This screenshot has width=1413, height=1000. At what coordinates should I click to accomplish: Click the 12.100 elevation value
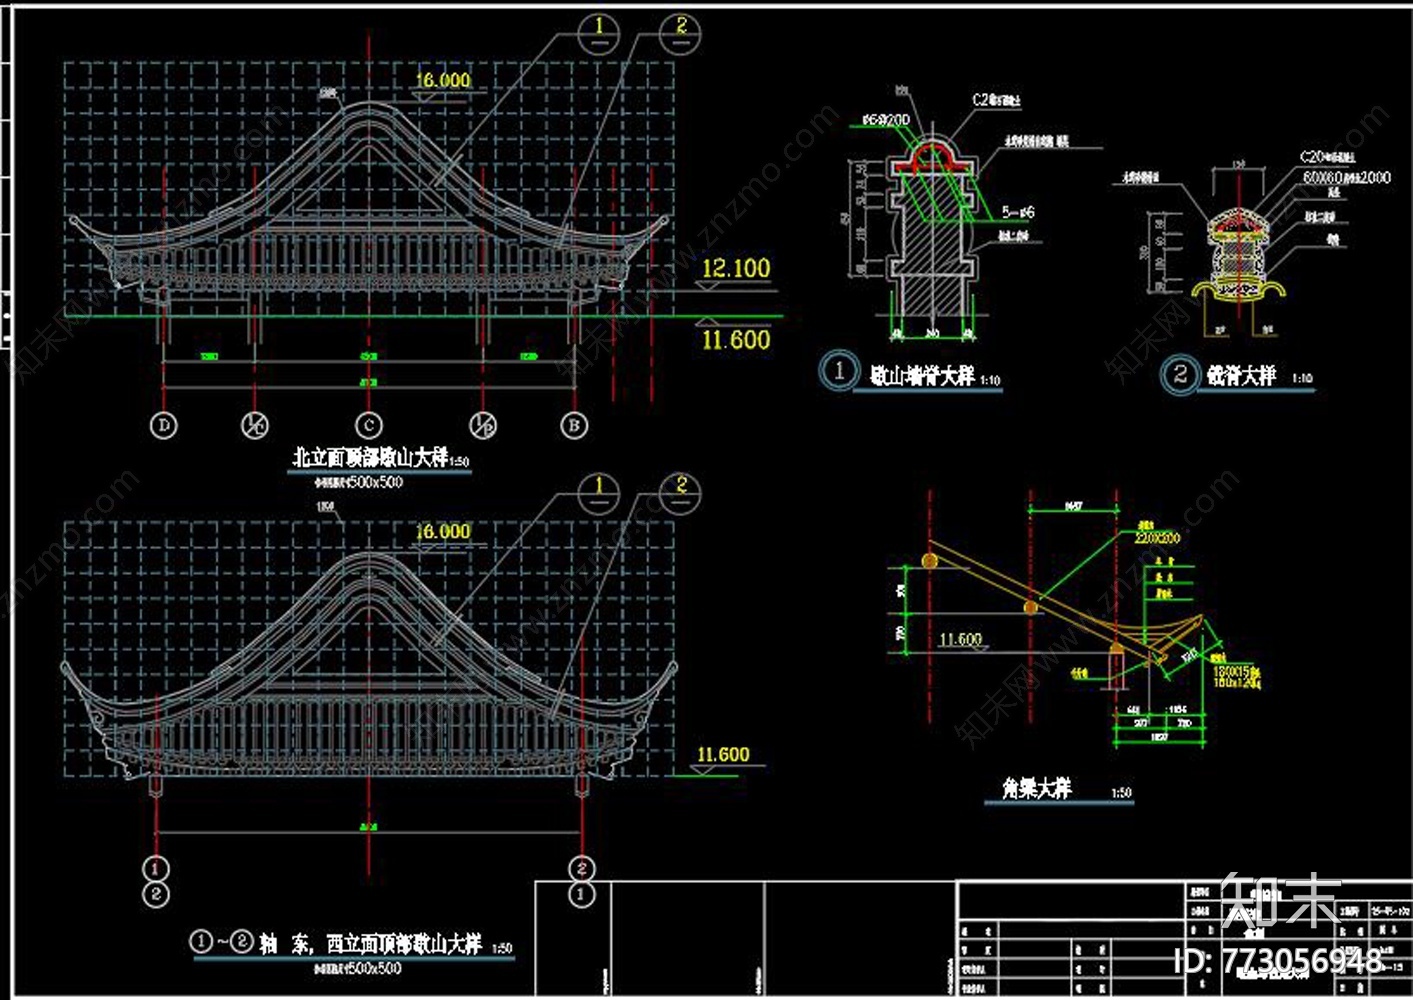point(736,268)
